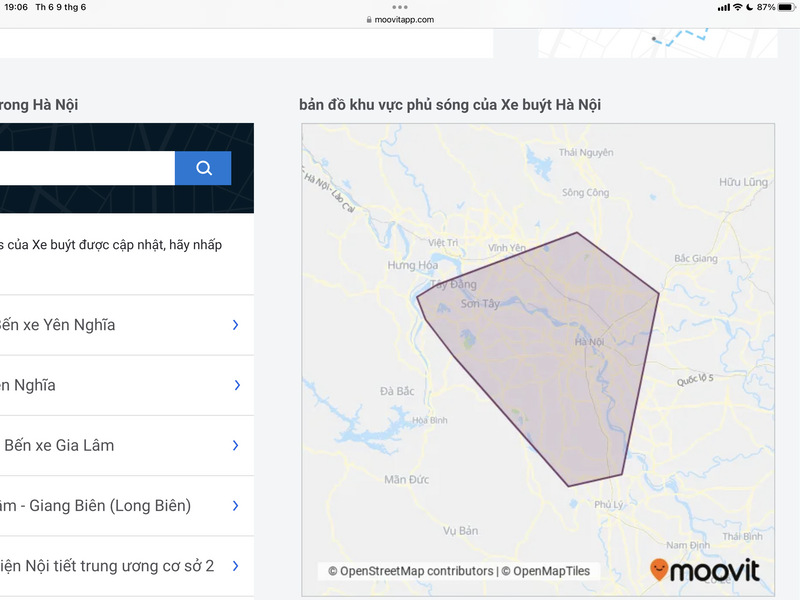The width and height of the screenshot is (800, 600).
Task: Open the OpenStreetMap contributors link
Action: click(410, 571)
